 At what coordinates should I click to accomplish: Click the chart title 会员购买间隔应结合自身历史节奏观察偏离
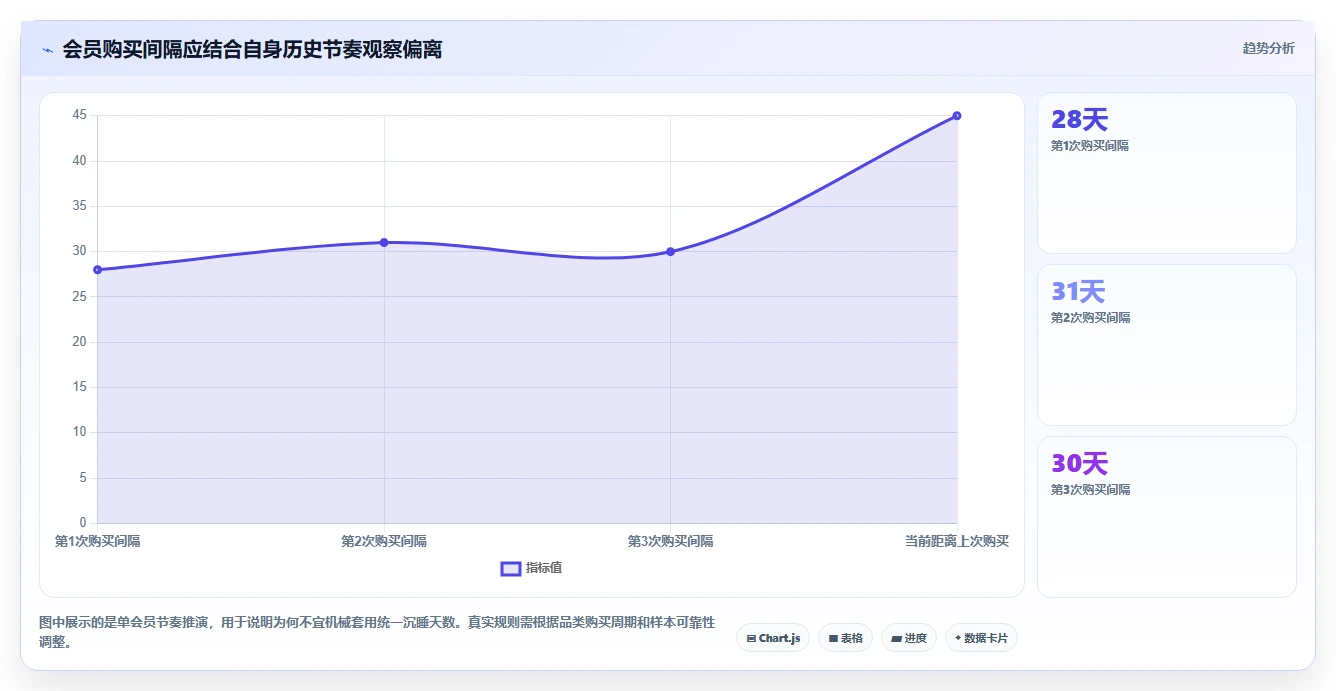coord(252,49)
